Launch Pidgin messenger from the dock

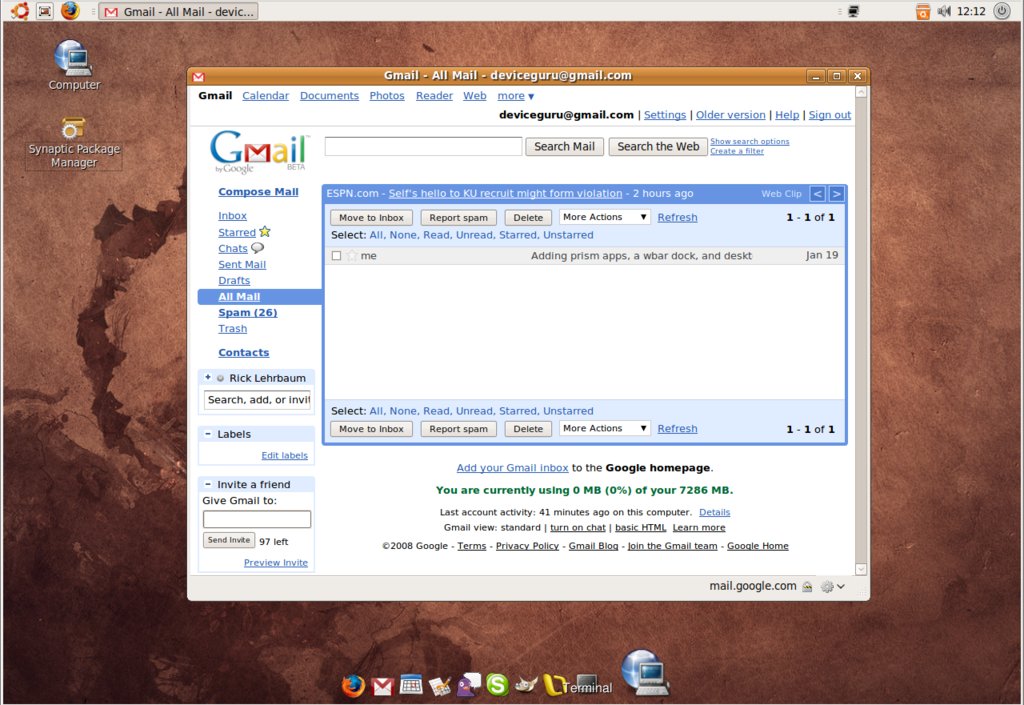[x=468, y=685]
